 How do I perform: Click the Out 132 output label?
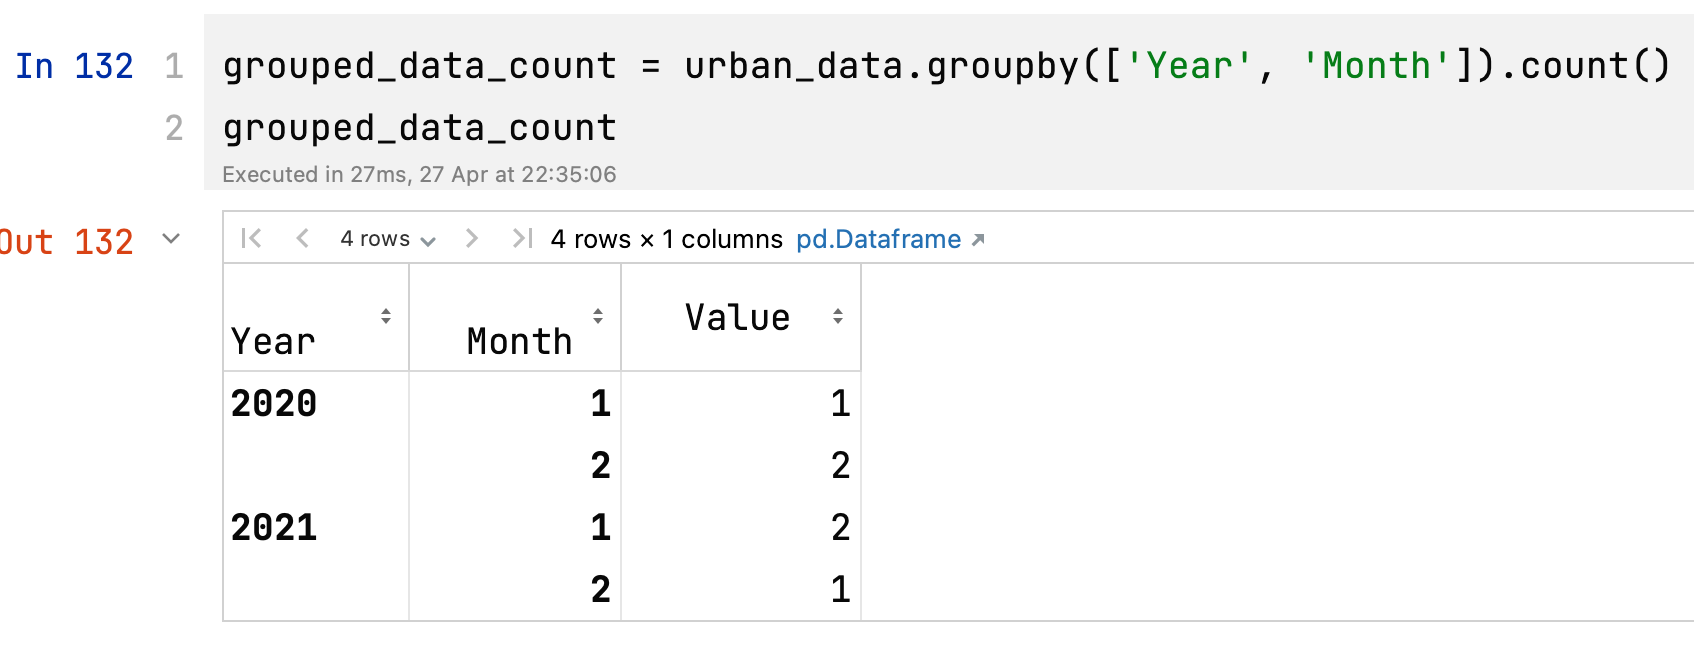pos(66,242)
